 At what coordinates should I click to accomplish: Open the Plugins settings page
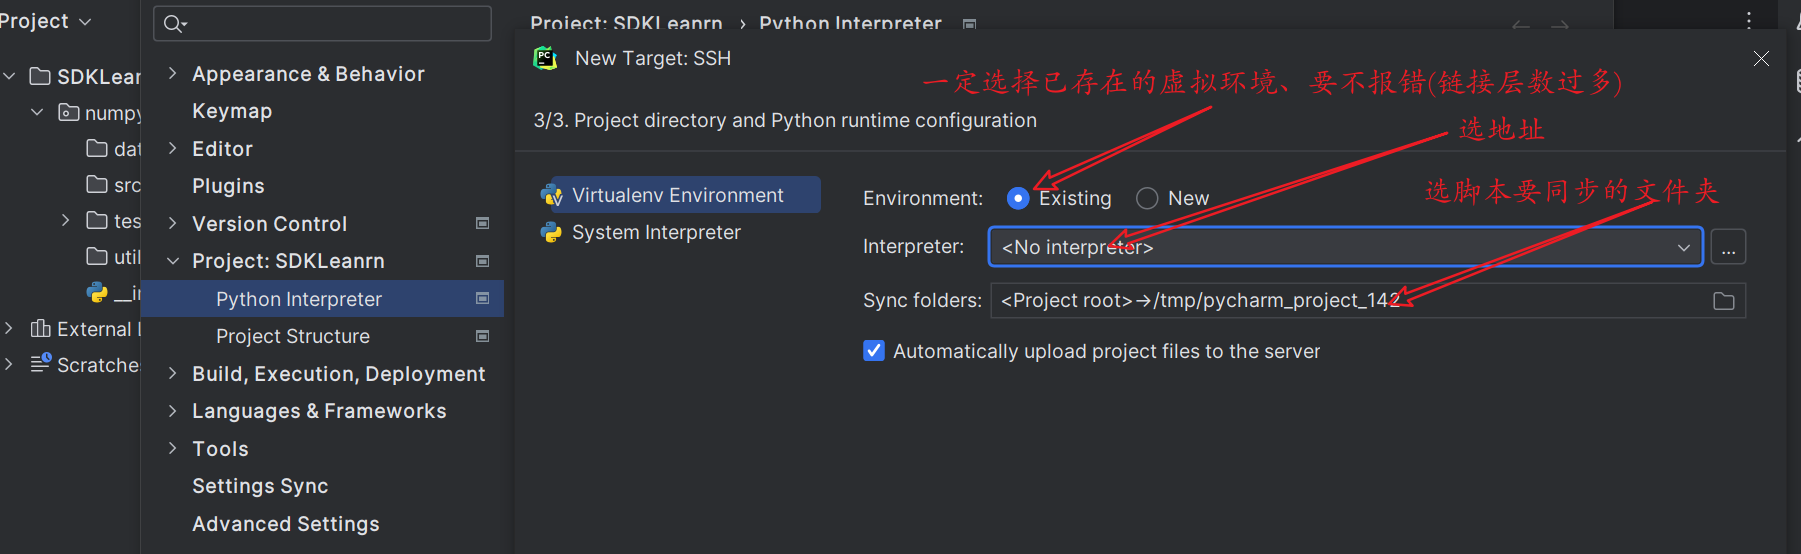point(228,186)
